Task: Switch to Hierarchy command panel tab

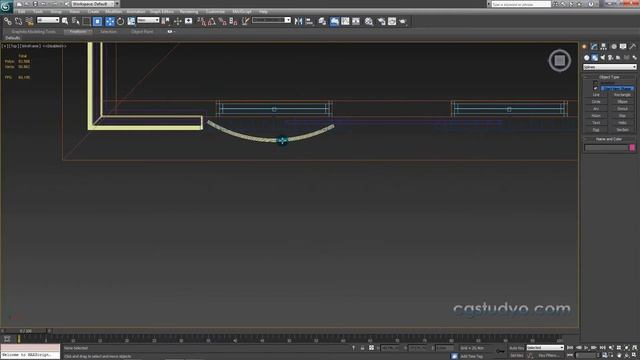Action: click(x=603, y=47)
